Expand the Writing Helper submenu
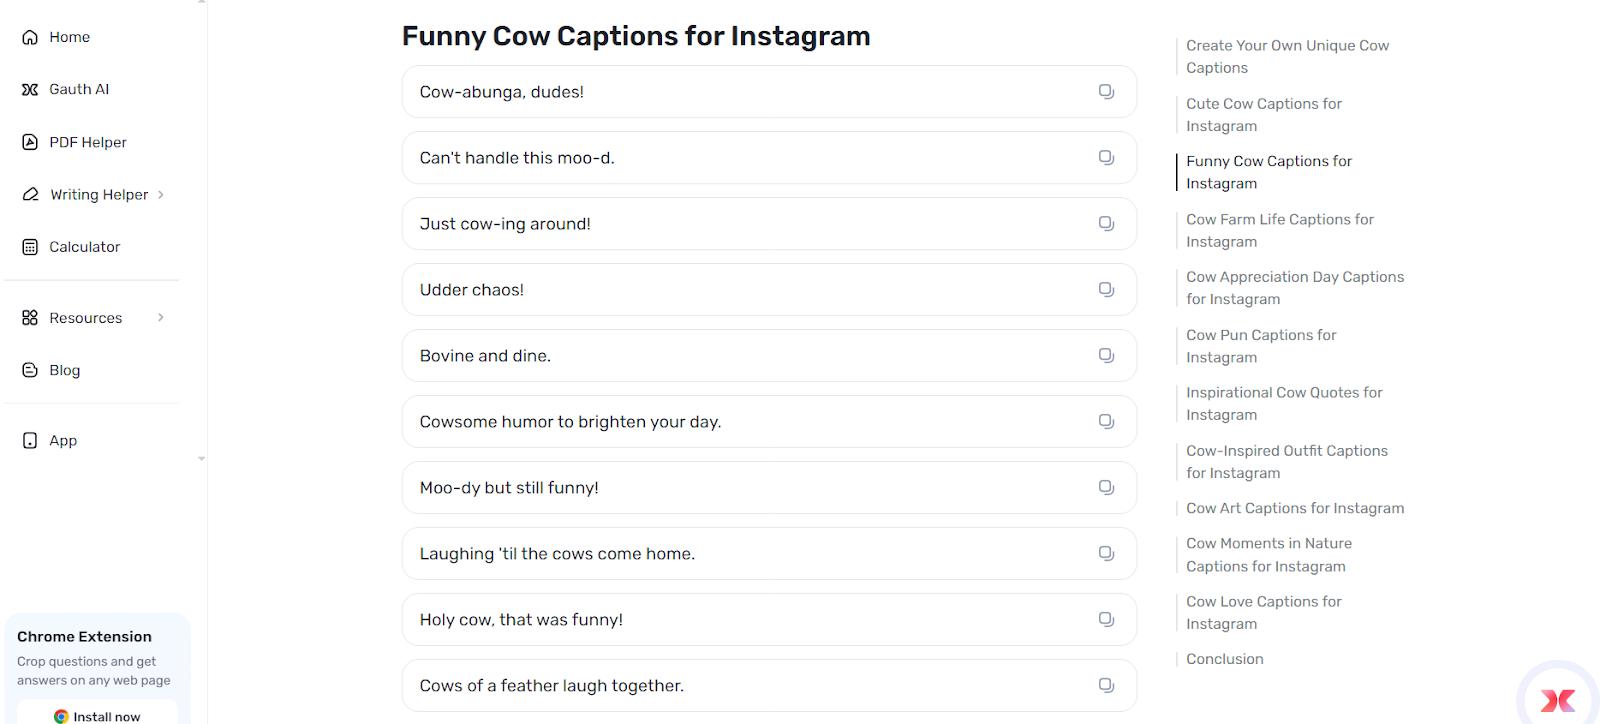The image size is (1600, 724). 160,194
